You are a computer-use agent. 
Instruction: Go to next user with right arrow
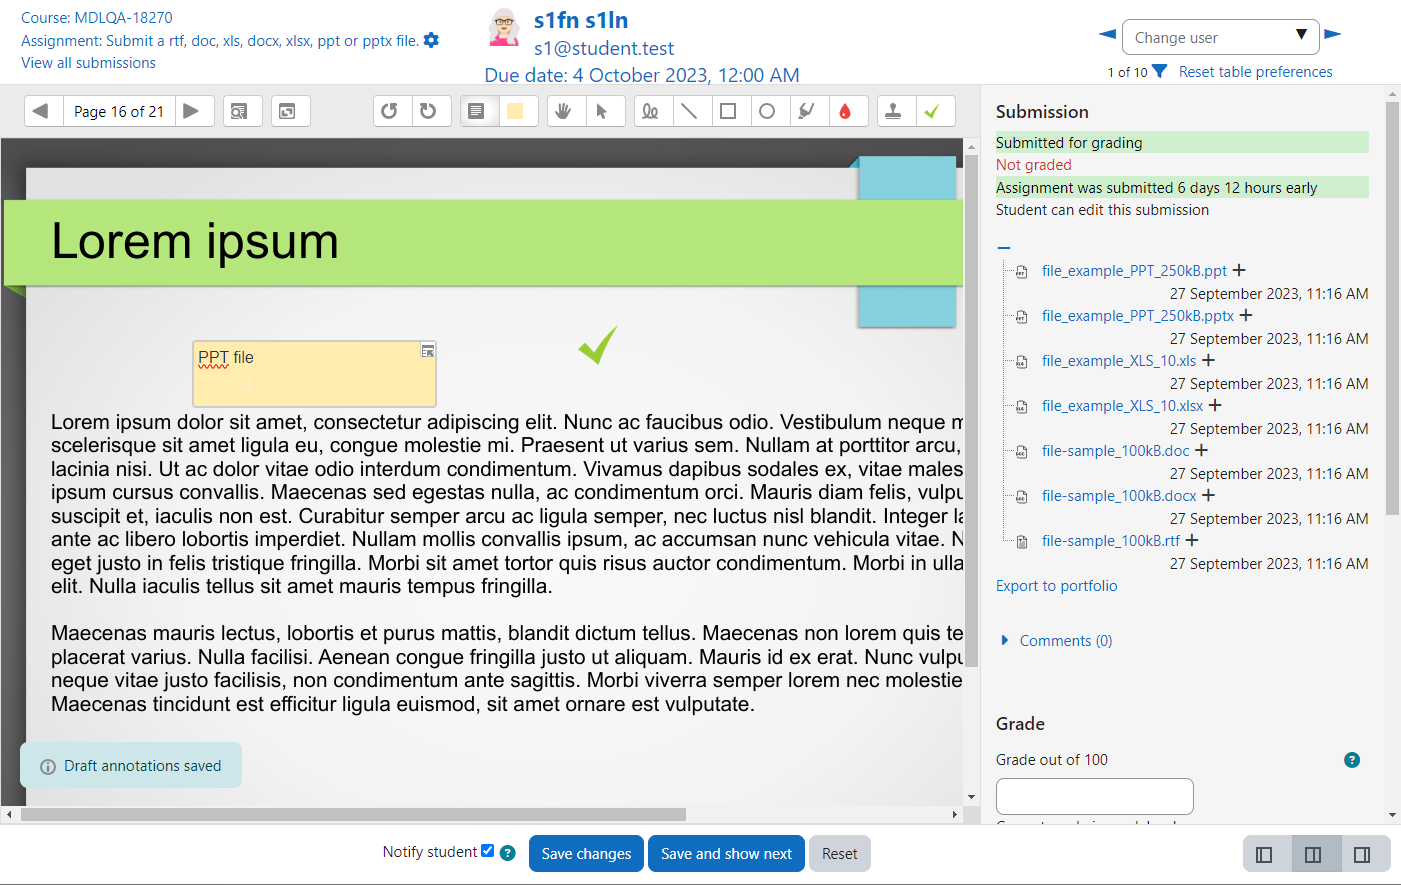(x=1332, y=34)
